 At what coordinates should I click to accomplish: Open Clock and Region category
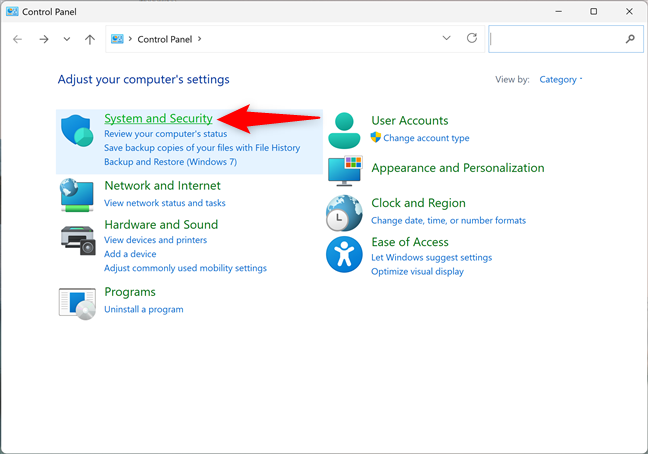[x=418, y=203]
